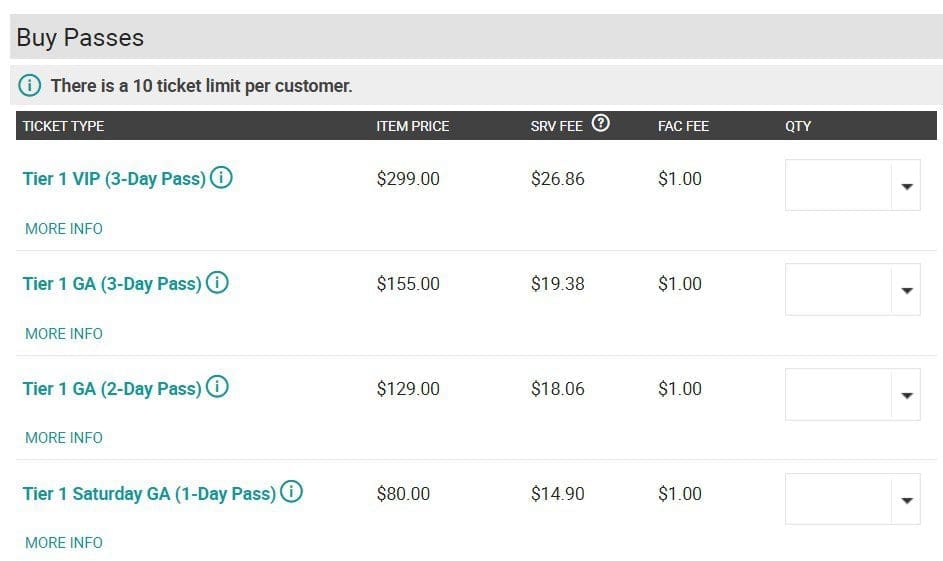Select the Tier 1 VIP (3-Day Pass) title link

pyautogui.click(x=114, y=179)
